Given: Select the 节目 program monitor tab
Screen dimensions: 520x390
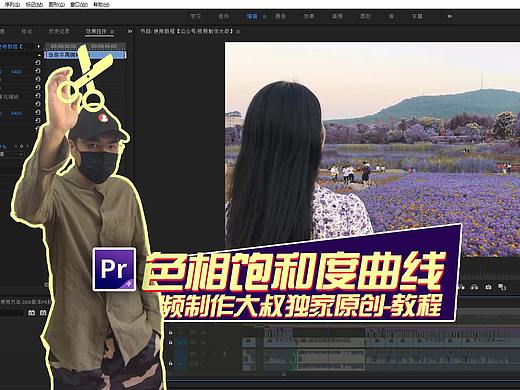Looking at the screenshot, I should tap(187, 31).
